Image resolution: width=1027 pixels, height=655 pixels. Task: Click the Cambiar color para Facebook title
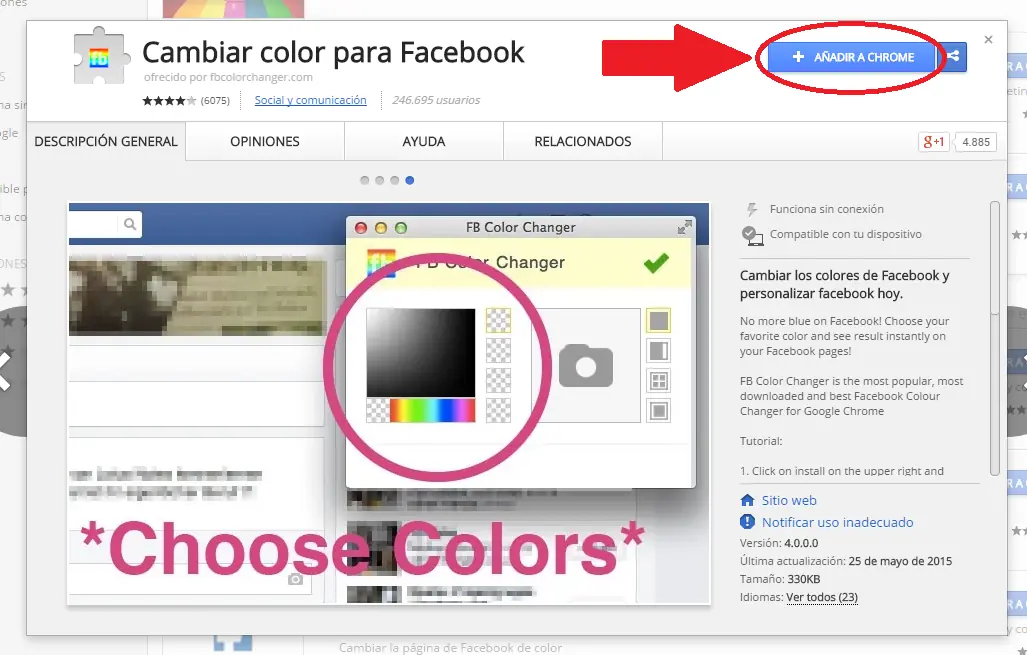tap(333, 52)
